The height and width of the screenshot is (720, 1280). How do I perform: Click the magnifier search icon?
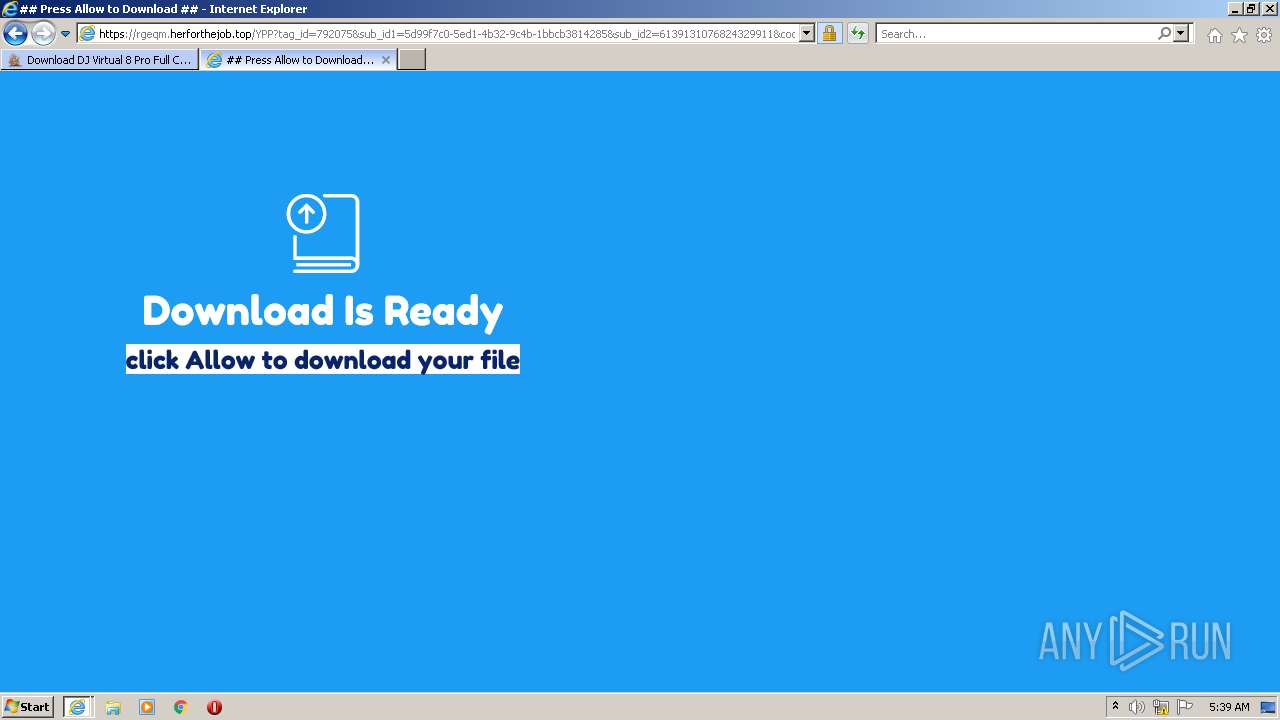[1164, 34]
